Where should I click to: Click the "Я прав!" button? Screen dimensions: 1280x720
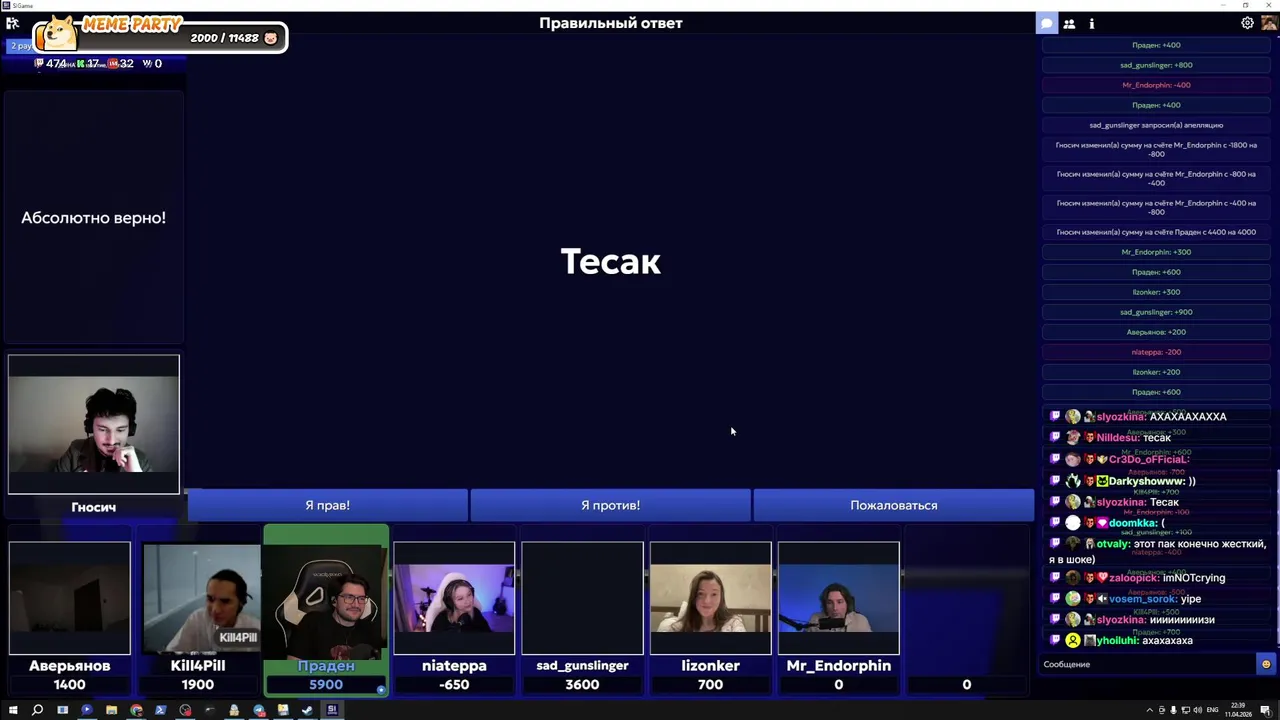click(x=327, y=505)
